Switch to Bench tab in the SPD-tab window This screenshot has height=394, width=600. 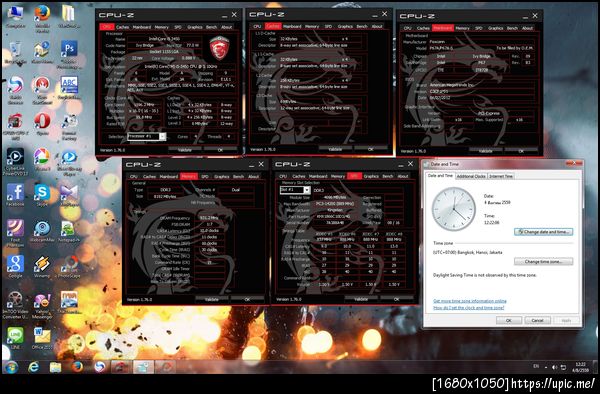click(x=388, y=176)
